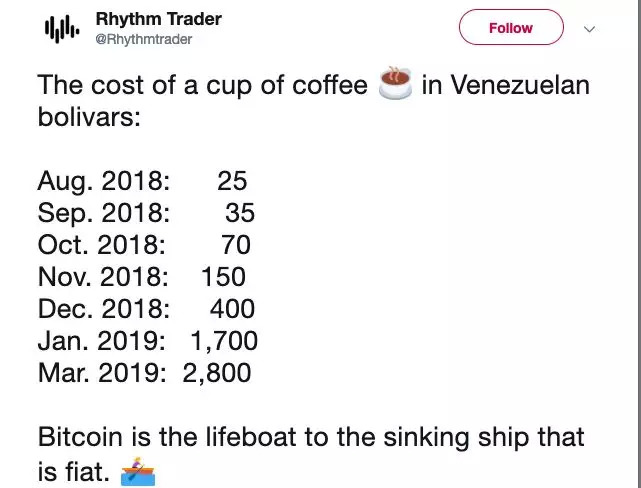Image resolution: width=641 pixels, height=488 pixels.
Task: Click the 'Aug. 2018:' date label
Action: 104,182
